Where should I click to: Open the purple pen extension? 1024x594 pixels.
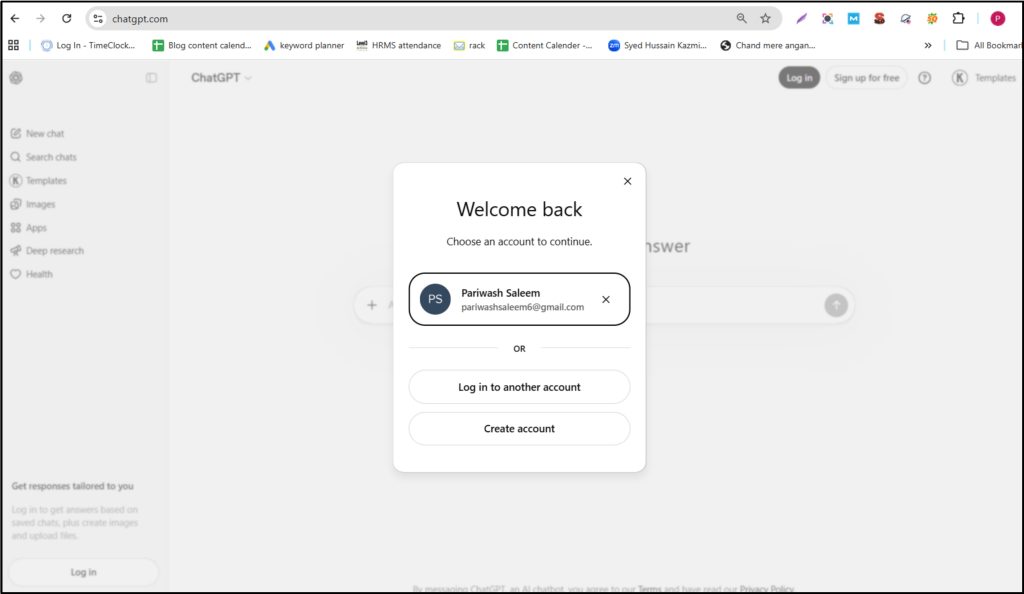pos(801,18)
